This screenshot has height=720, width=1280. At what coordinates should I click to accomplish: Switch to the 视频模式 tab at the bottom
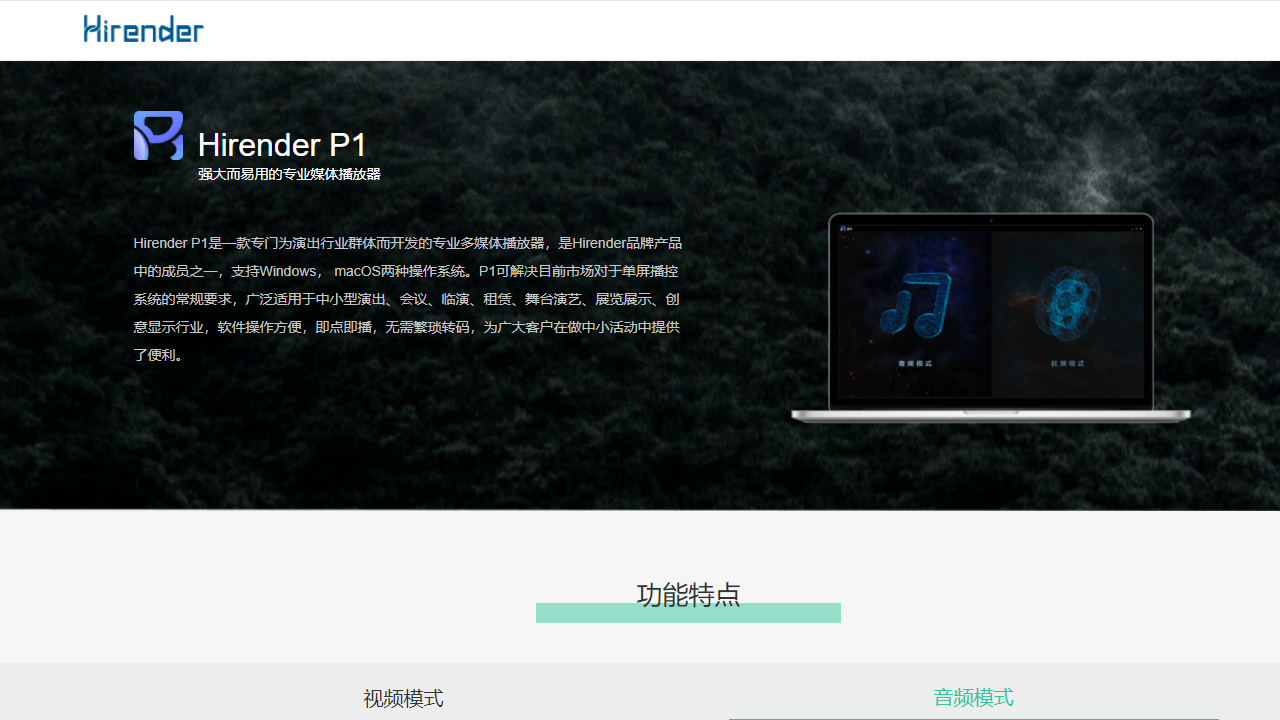[x=403, y=698]
